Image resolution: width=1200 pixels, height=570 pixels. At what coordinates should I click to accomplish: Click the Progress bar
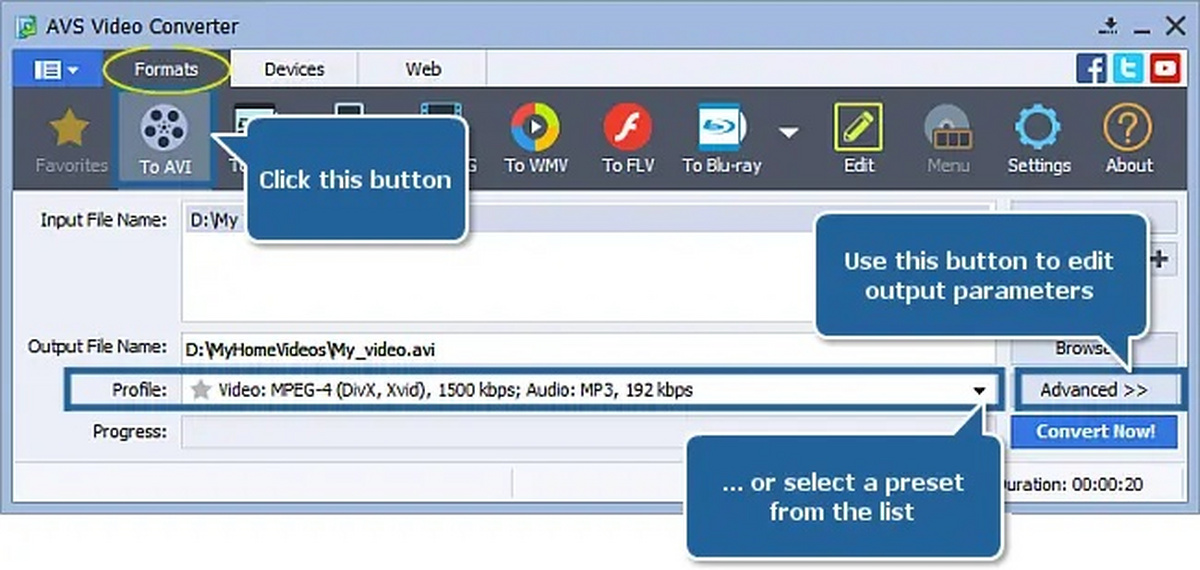point(588,432)
